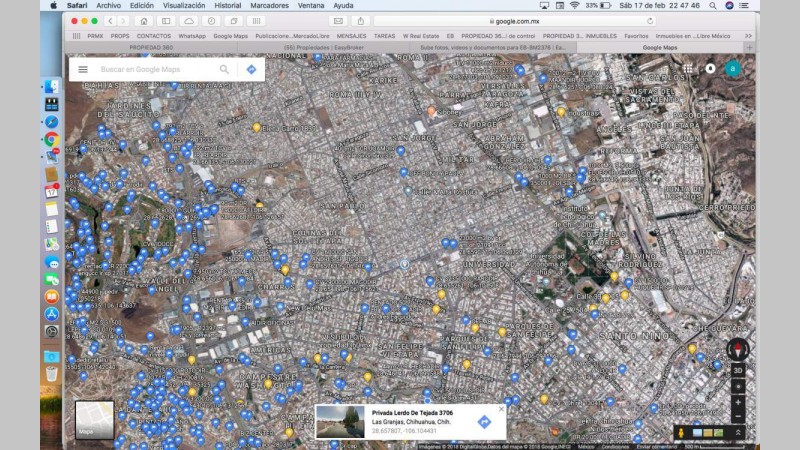Toggle Safari sidebar panel
Viewport: 800px width, 450px height.
[165, 20]
